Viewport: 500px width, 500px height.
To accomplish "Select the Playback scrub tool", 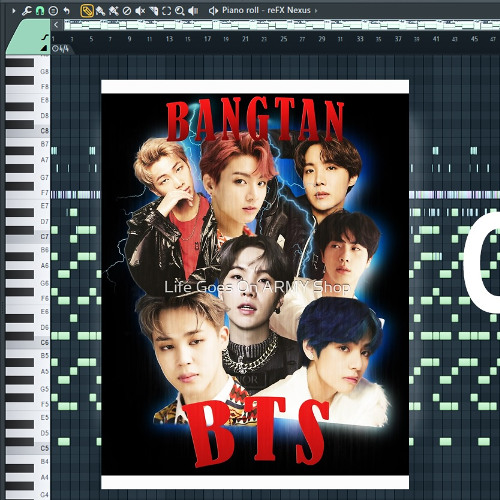I will [193, 11].
